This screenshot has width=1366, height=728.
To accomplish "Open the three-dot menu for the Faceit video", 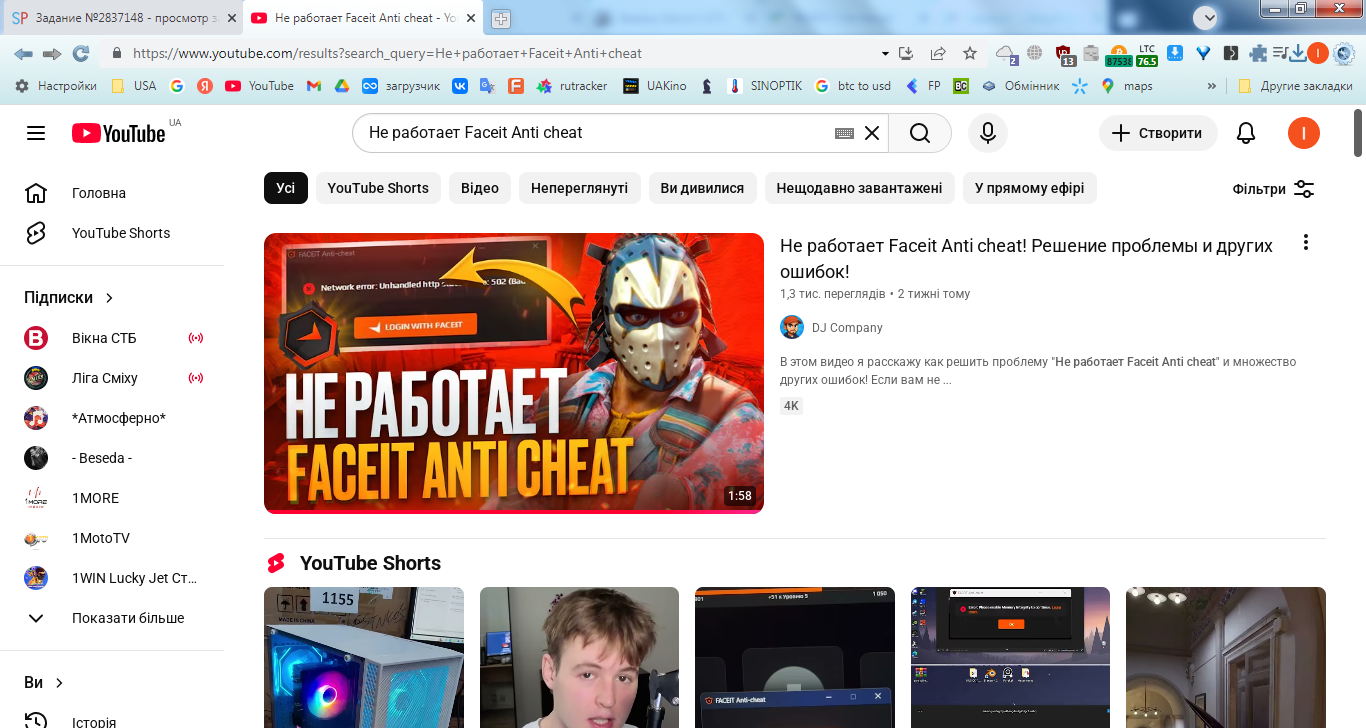I will tap(1305, 243).
